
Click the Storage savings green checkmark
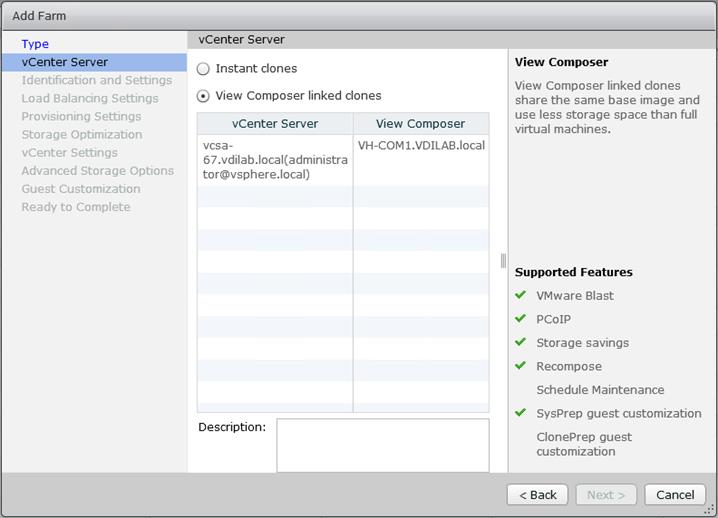[x=521, y=342]
